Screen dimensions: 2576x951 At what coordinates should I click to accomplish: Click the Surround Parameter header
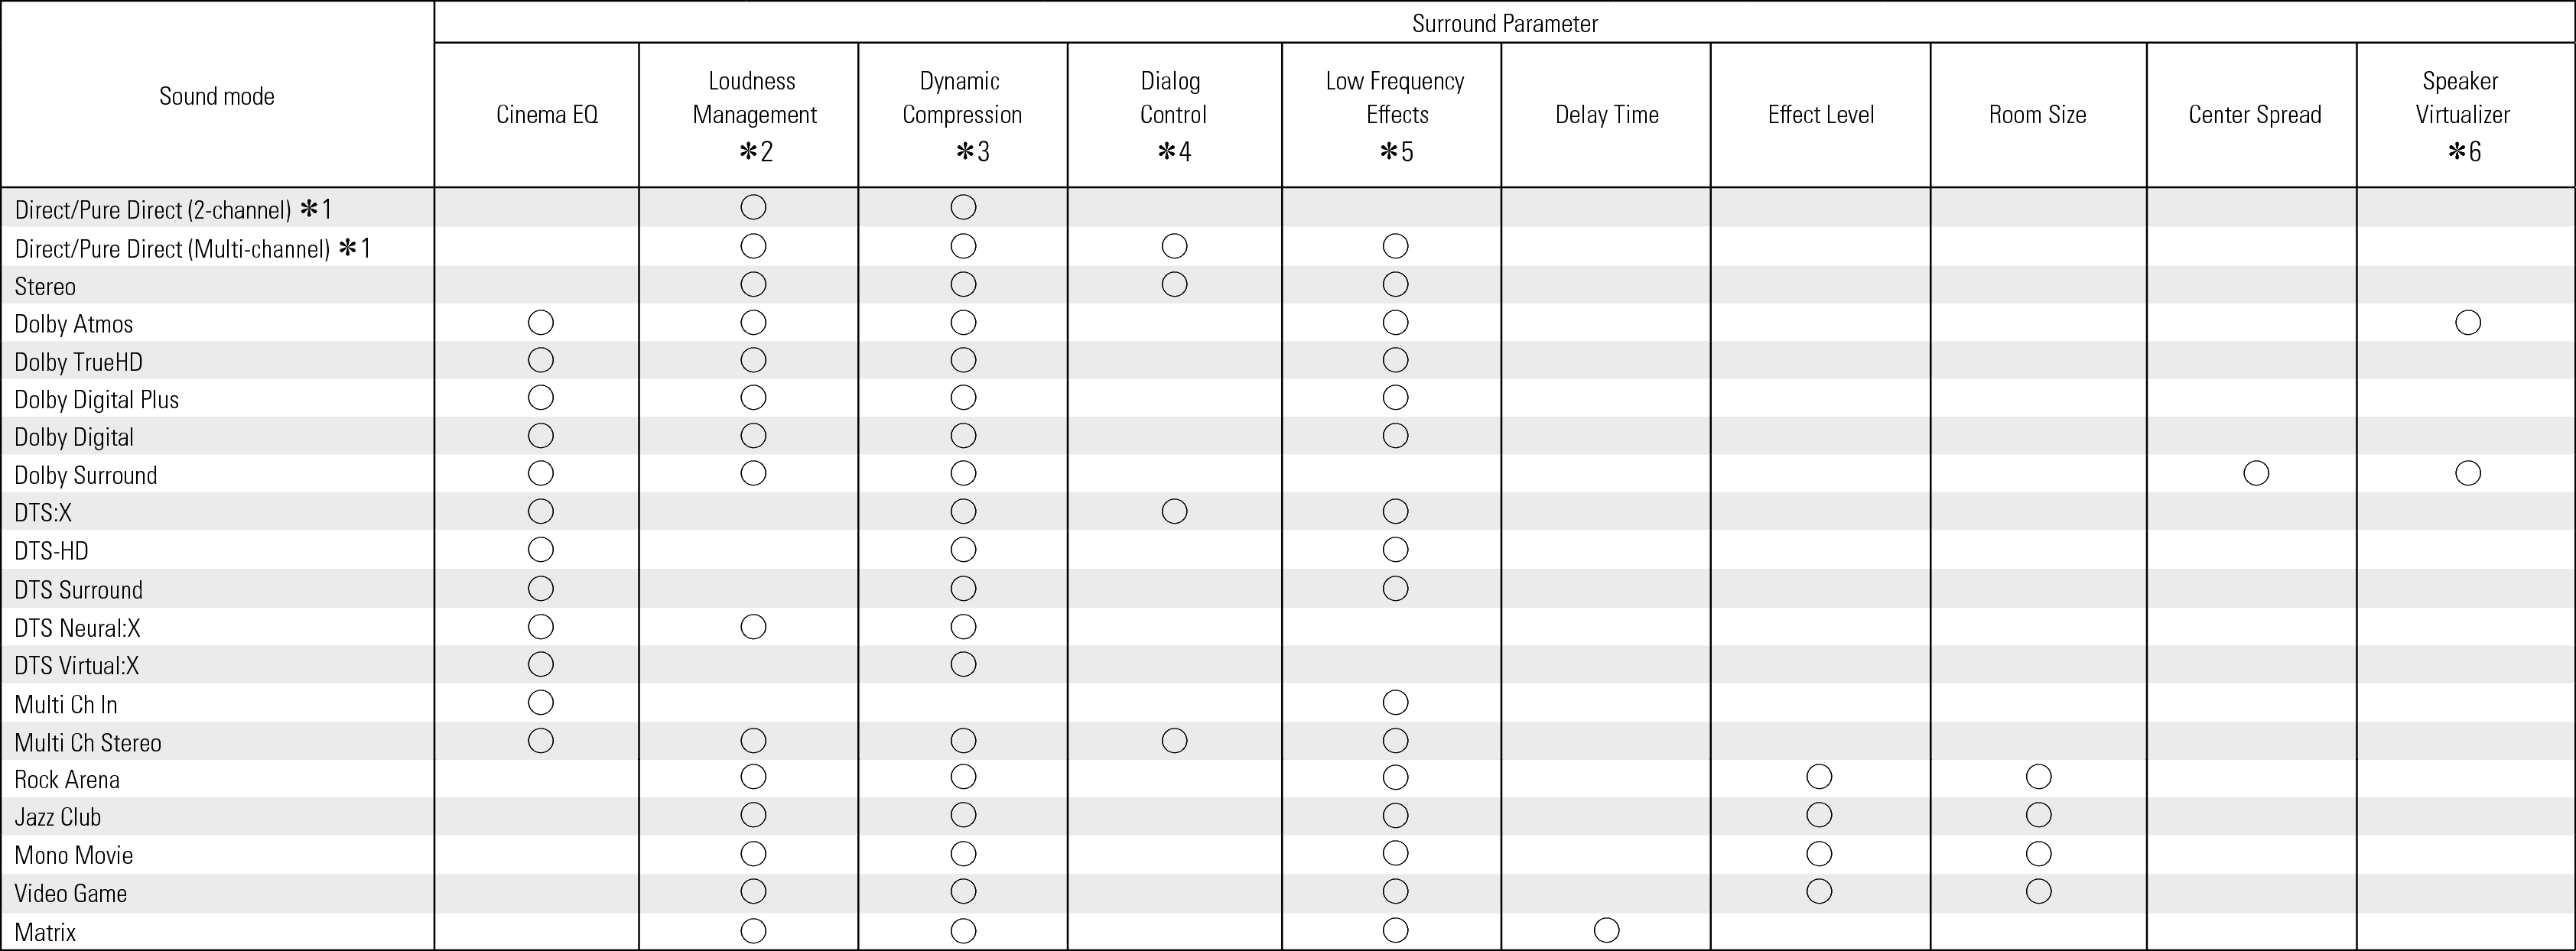click(1504, 23)
